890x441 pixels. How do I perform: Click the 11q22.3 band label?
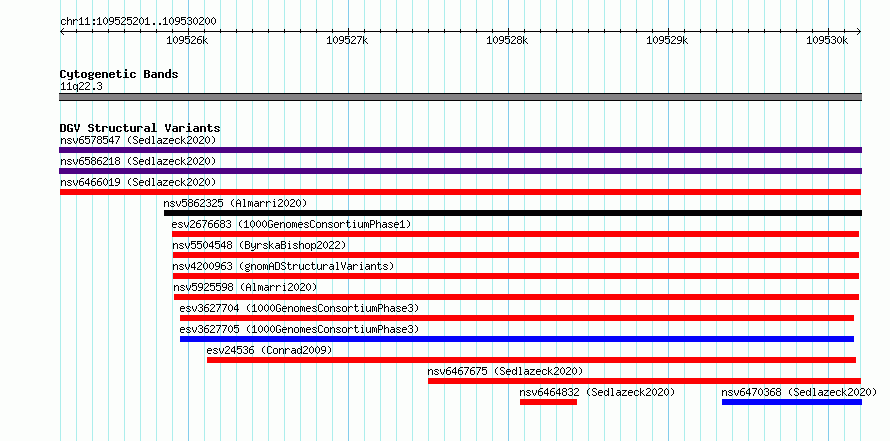[81, 87]
